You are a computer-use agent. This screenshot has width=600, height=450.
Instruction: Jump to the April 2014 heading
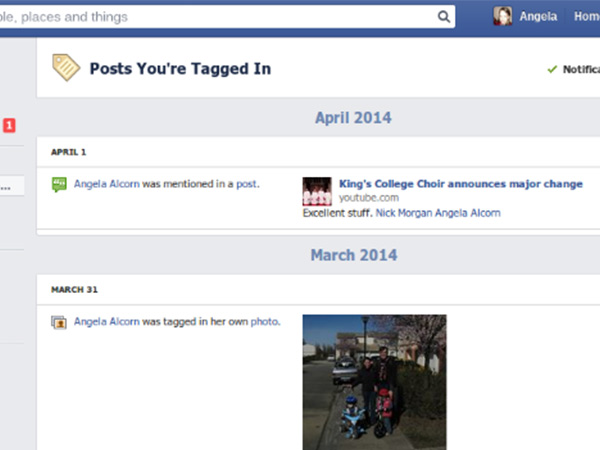(x=353, y=118)
